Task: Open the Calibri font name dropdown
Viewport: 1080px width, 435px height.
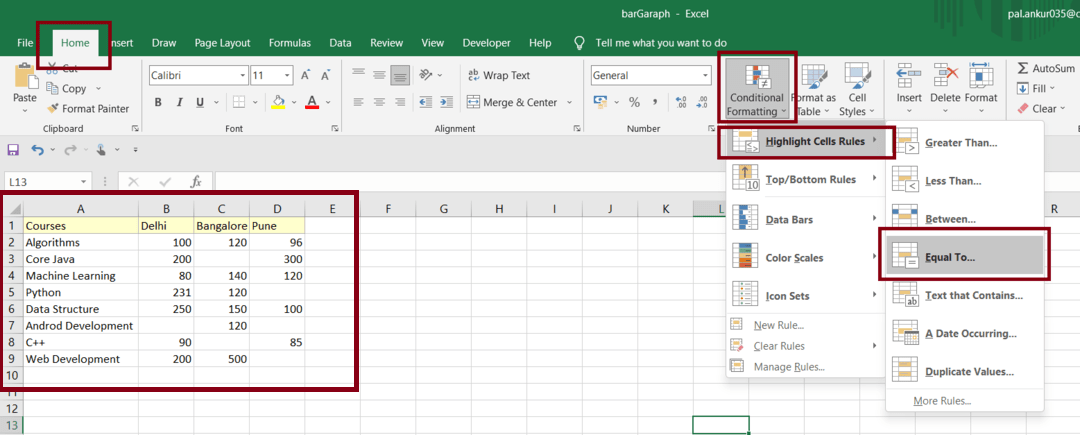Action: coord(242,76)
